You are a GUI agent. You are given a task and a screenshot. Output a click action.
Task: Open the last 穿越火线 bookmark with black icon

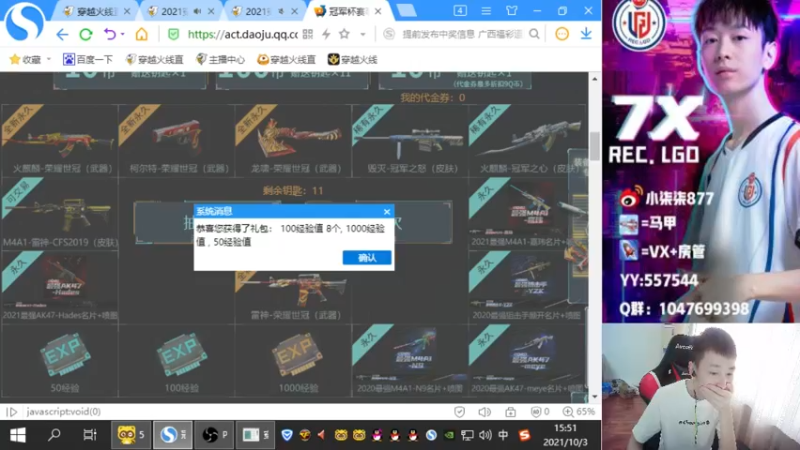352,60
